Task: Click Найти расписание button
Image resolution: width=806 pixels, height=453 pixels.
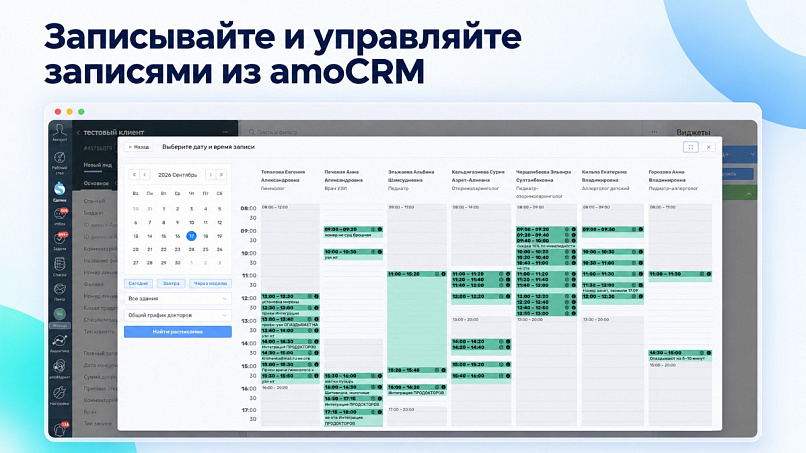Action: (x=177, y=332)
